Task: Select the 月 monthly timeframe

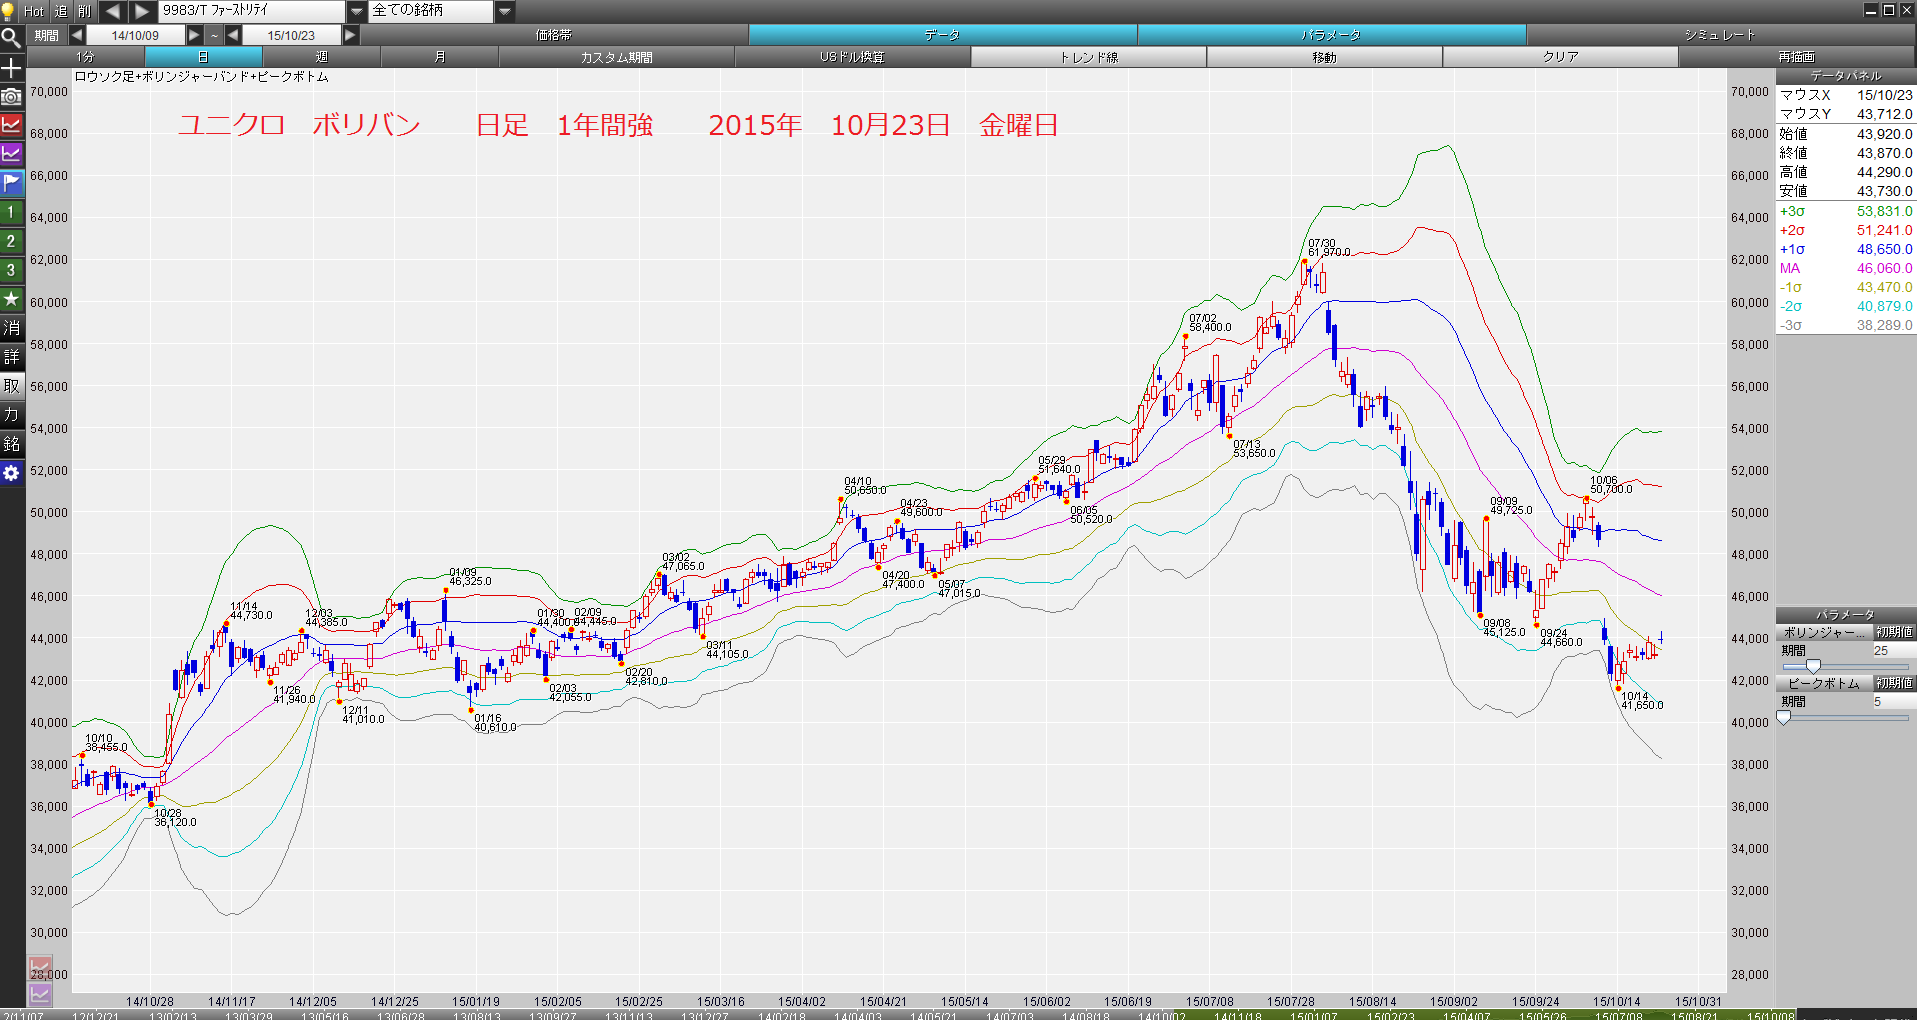Action: pyautogui.click(x=440, y=57)
